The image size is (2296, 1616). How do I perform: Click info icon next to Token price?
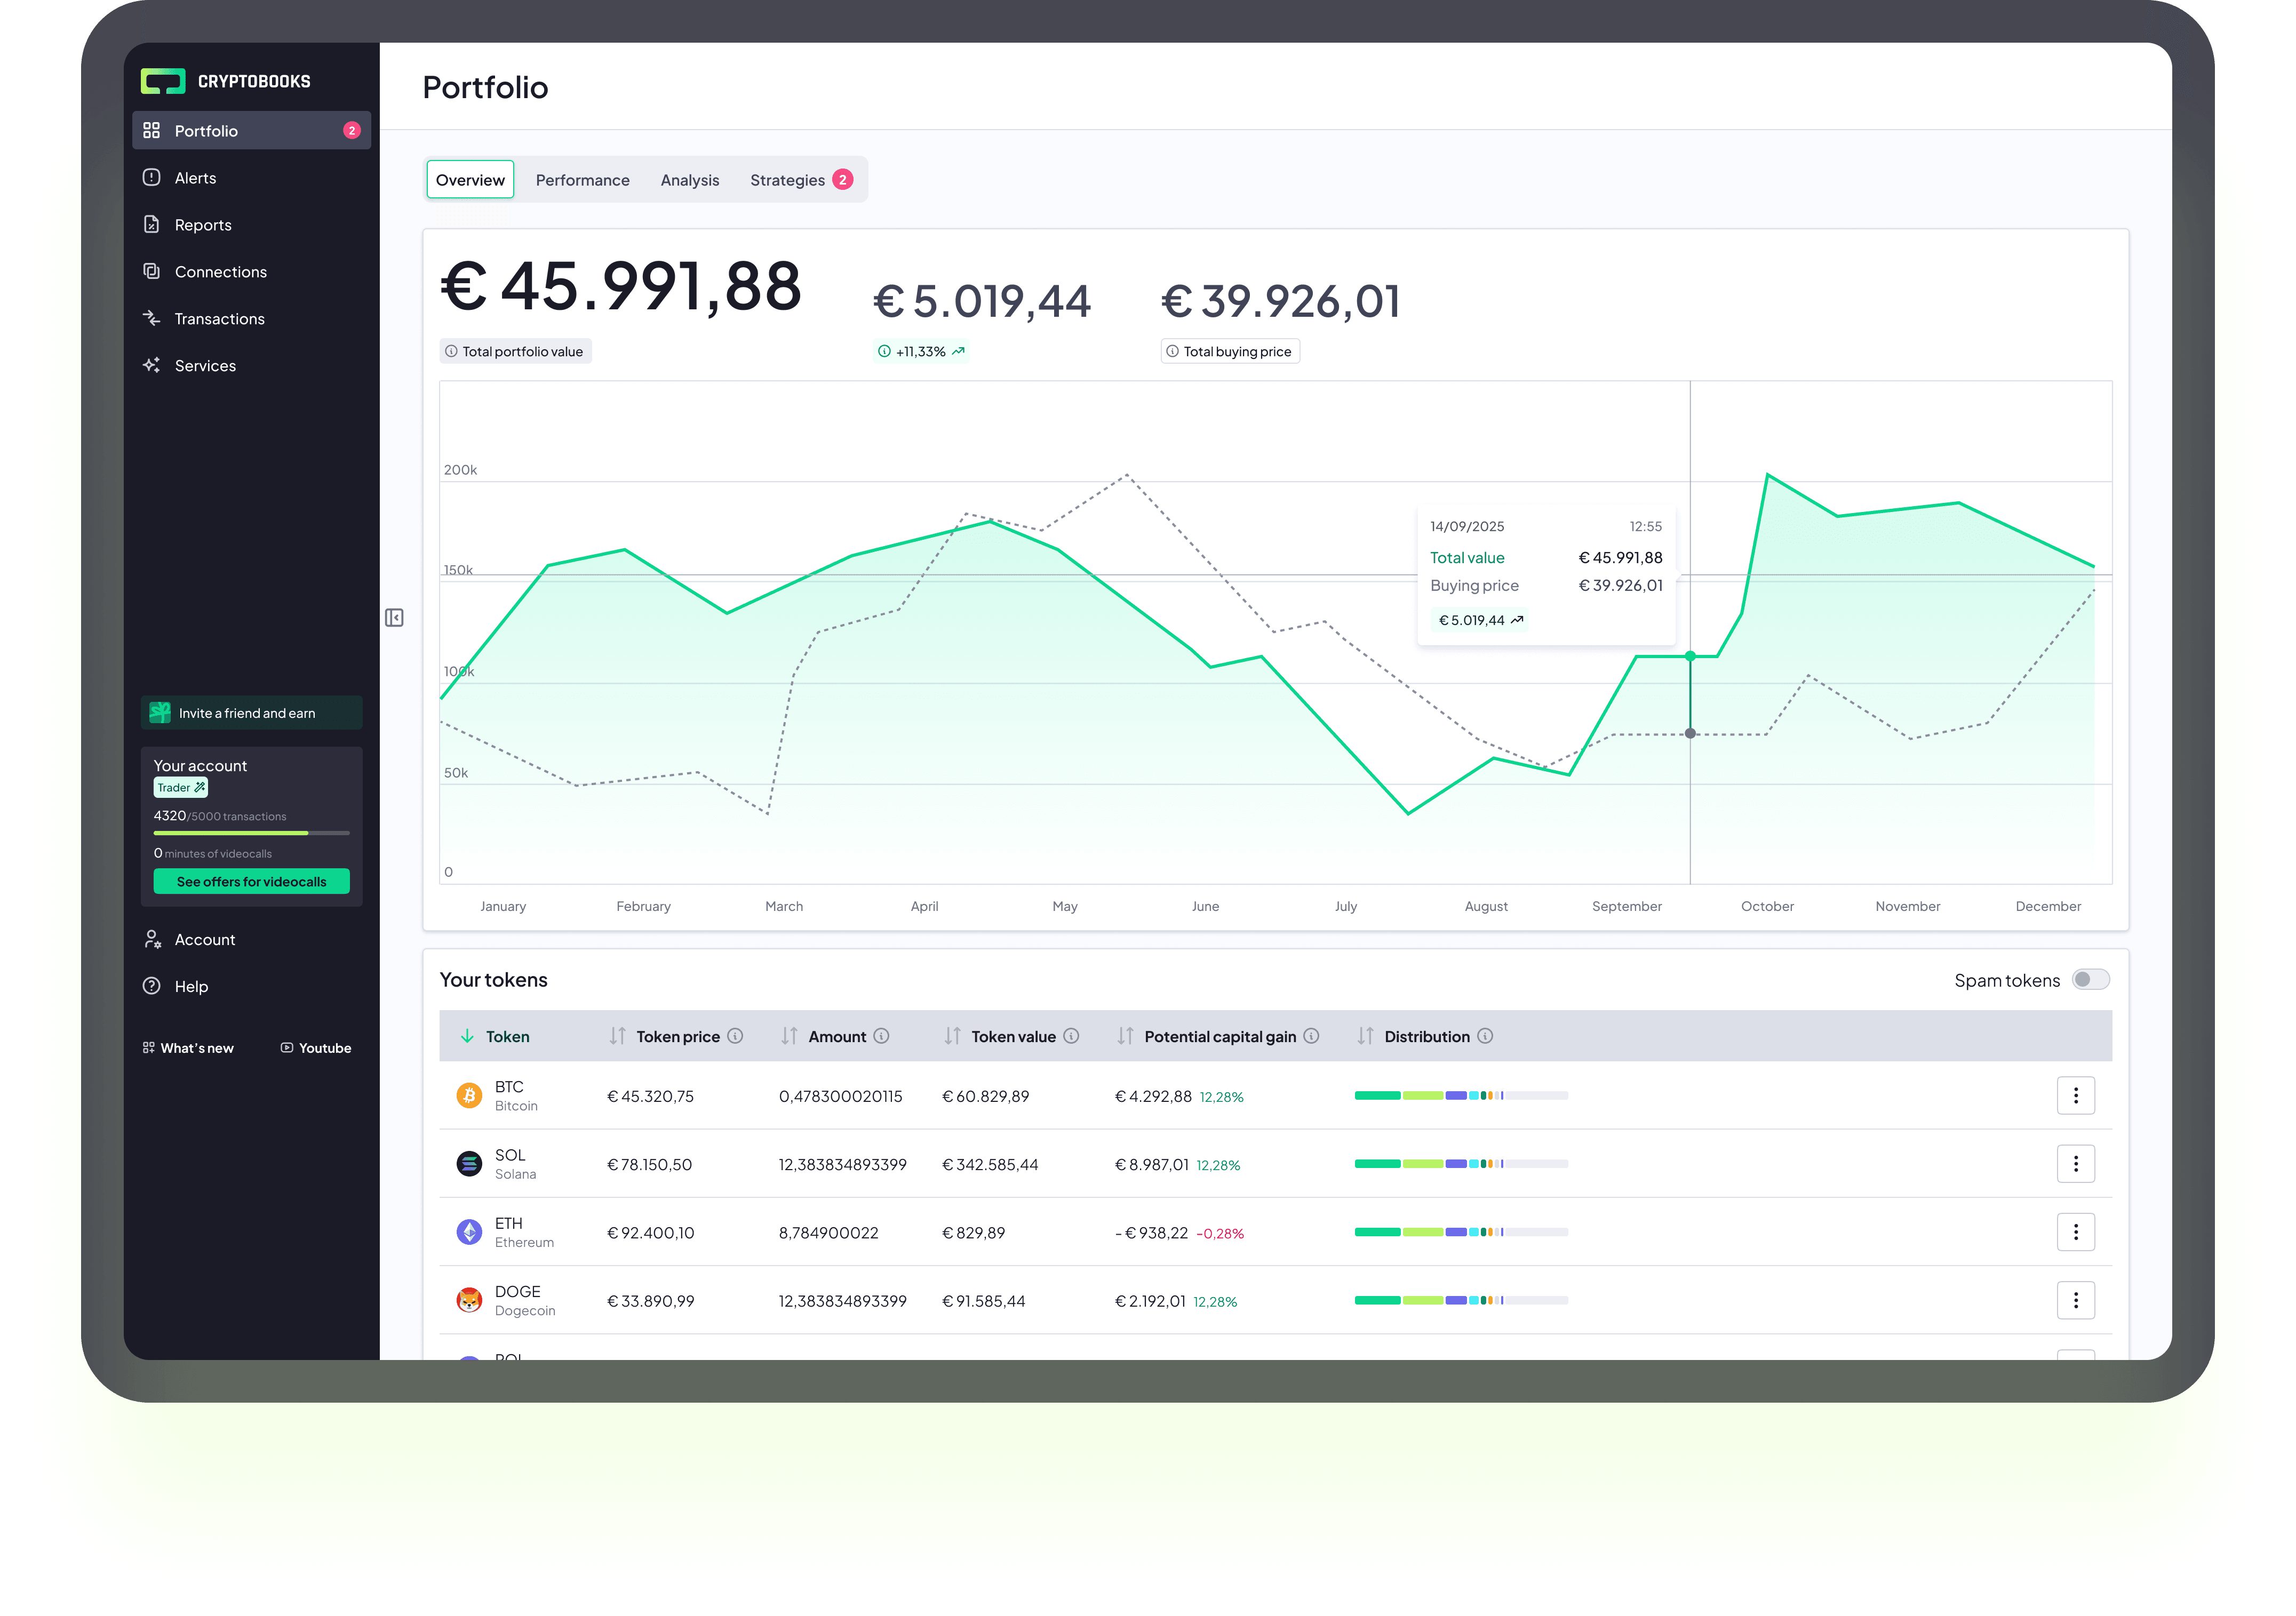(735, 1036)
